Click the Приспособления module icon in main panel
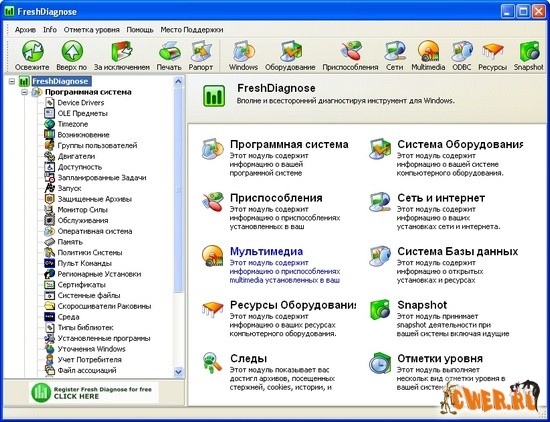 (x=213, y=202)
